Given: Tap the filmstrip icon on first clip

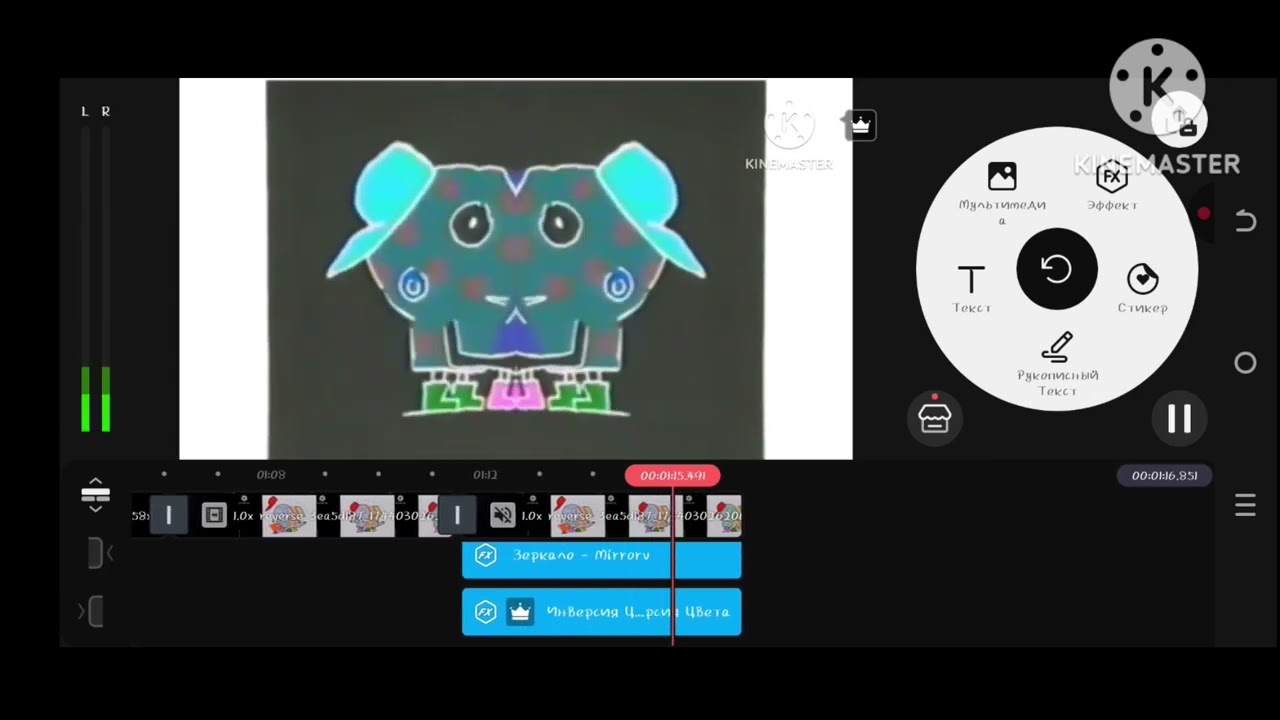Looking at the screenshot, I should click(x=213, y=515).
